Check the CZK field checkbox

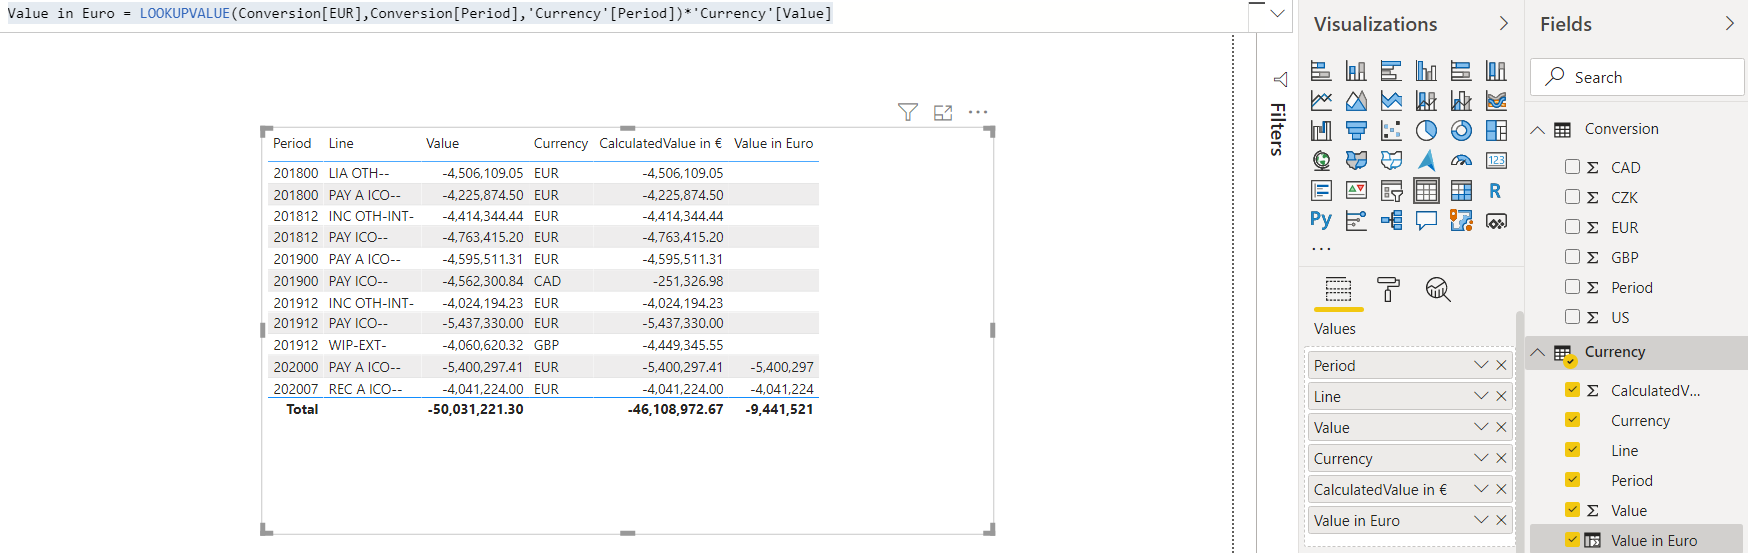1572,197
